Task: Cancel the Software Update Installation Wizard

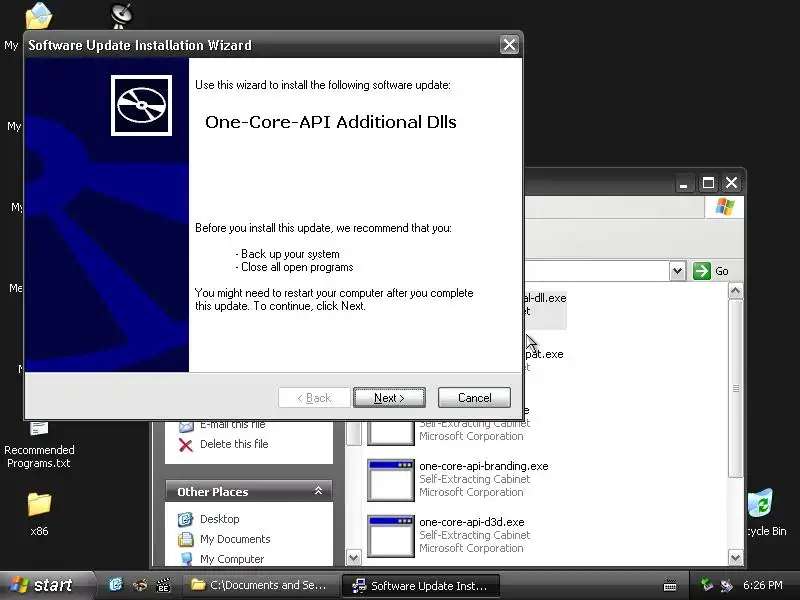Action: click(474, 397)
